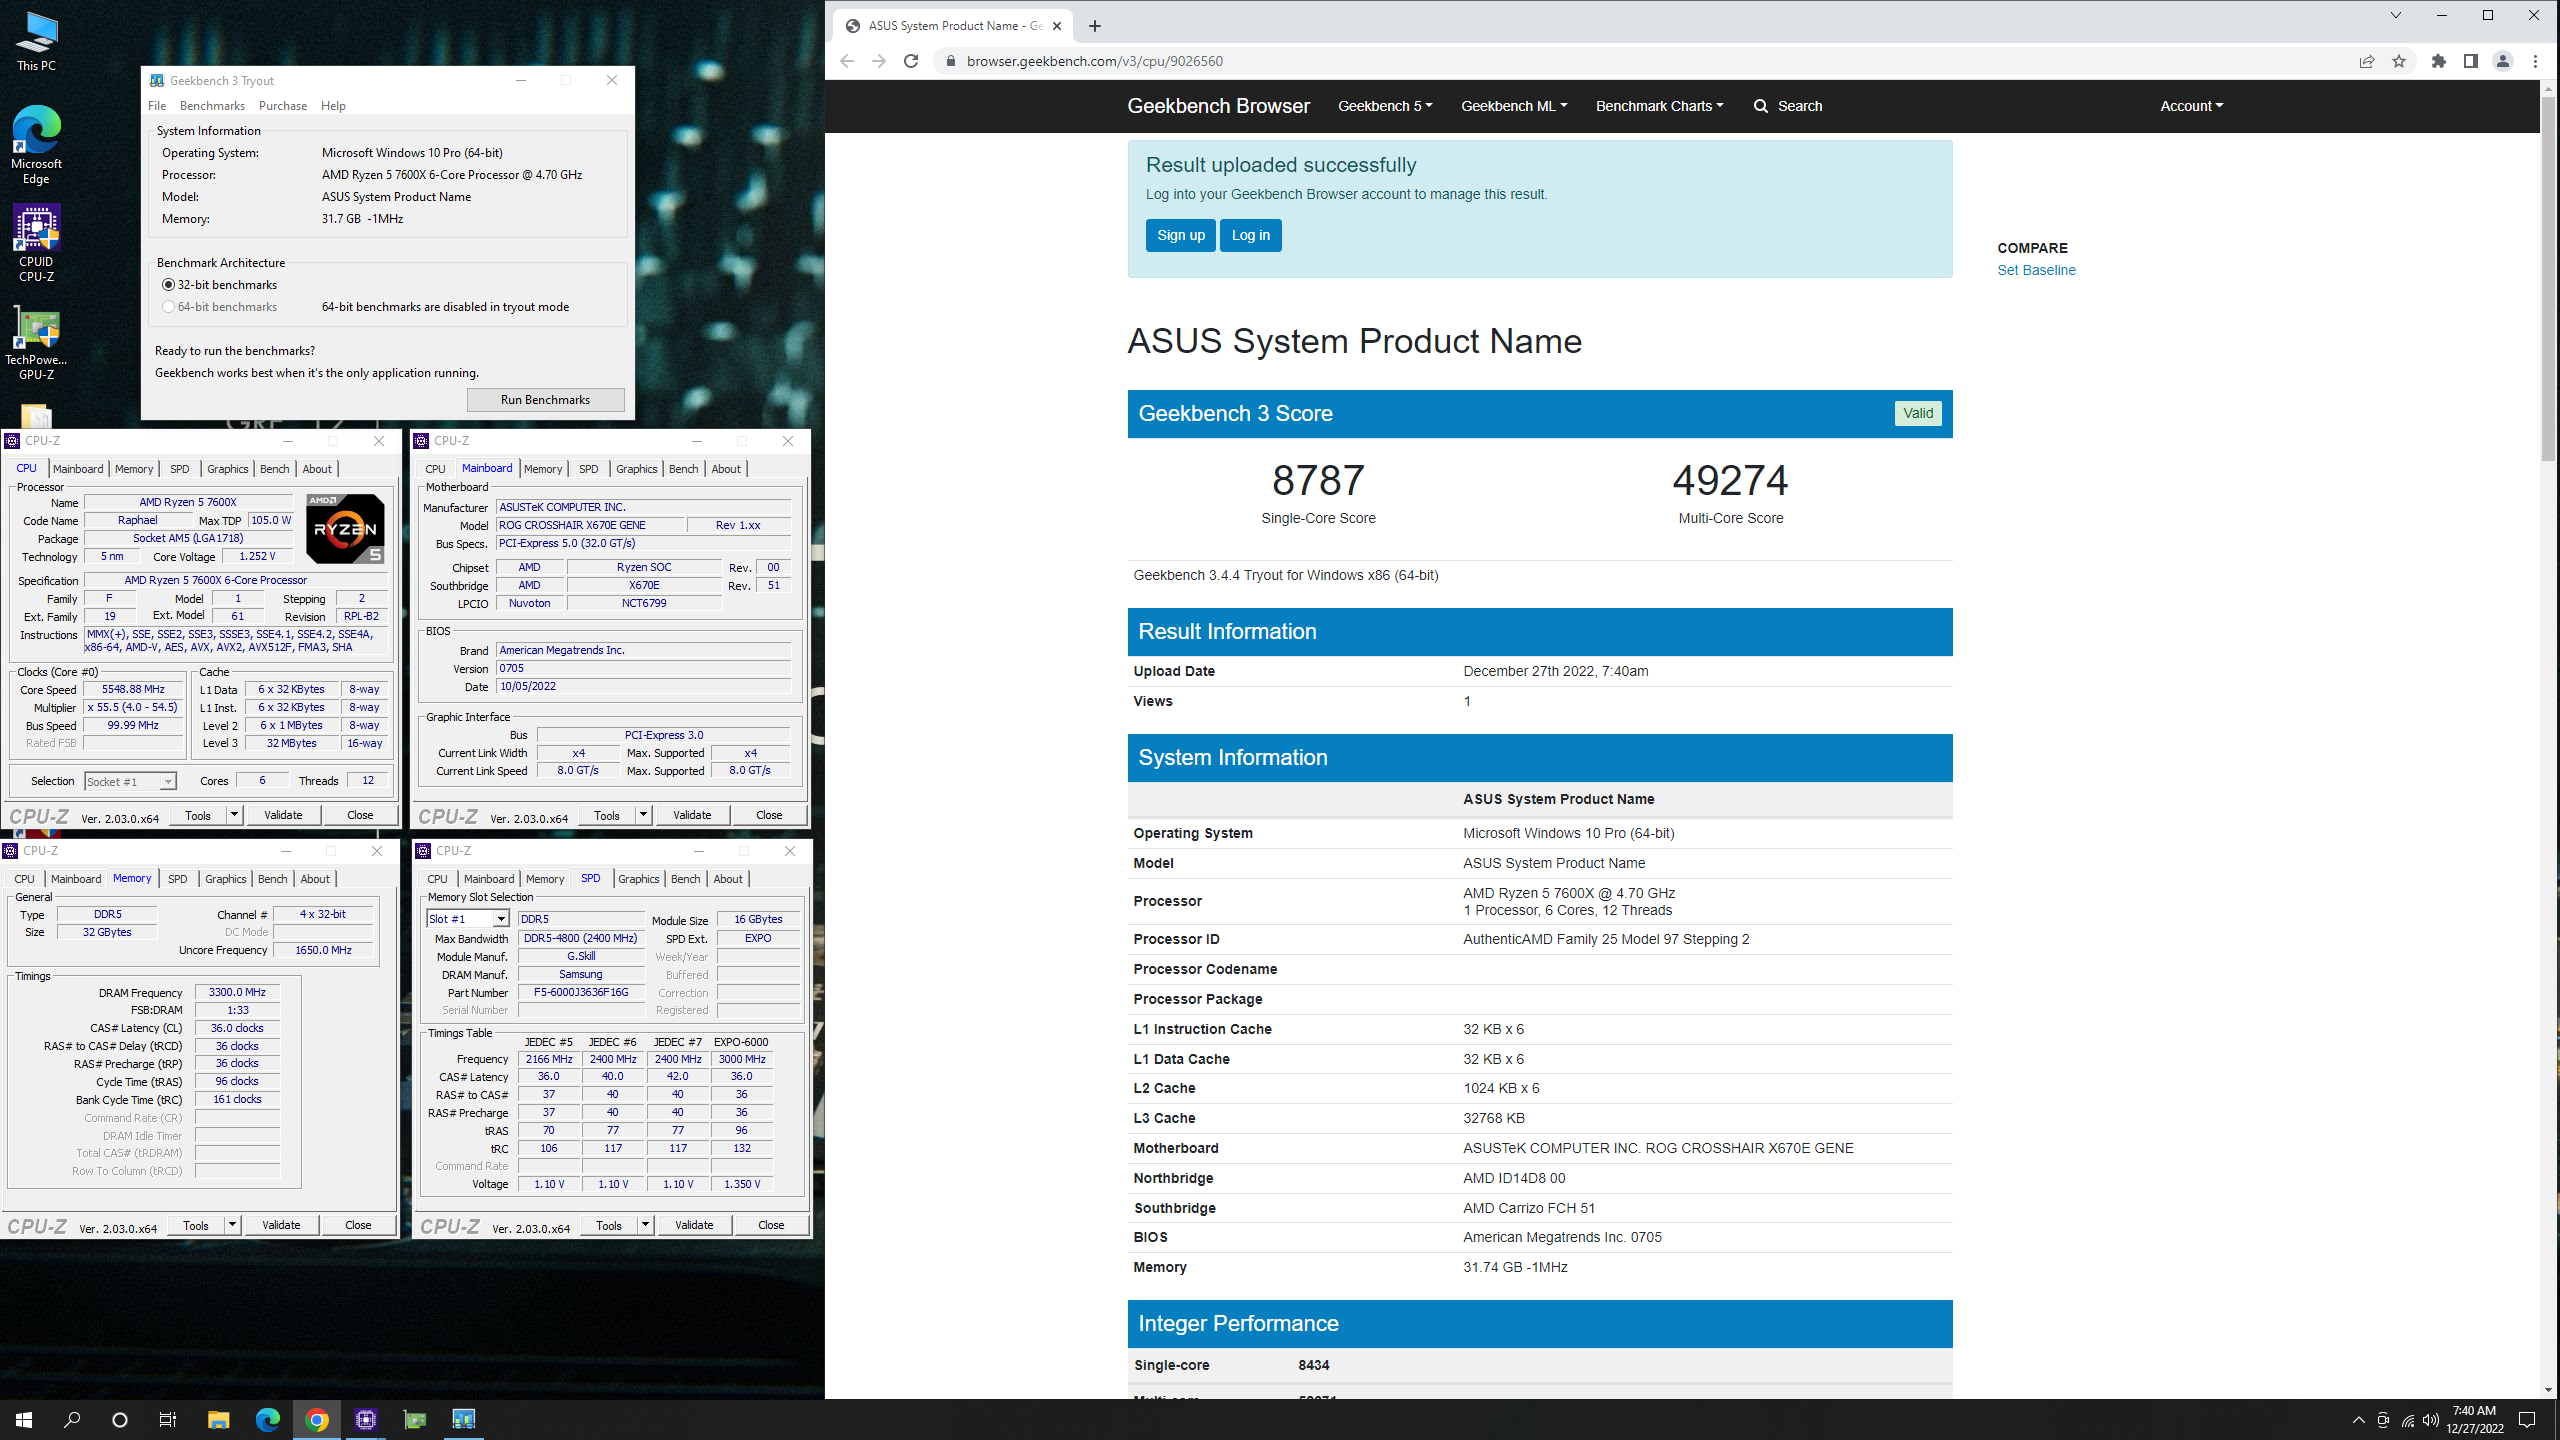Bookmark this page with star icon

[x=2398, y=61]
